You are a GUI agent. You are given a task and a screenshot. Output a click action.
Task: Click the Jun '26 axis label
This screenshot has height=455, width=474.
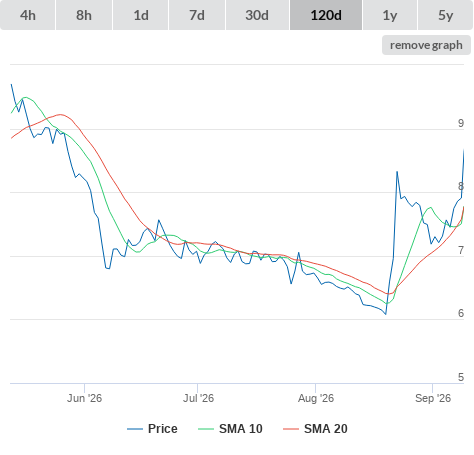(84, 398)
